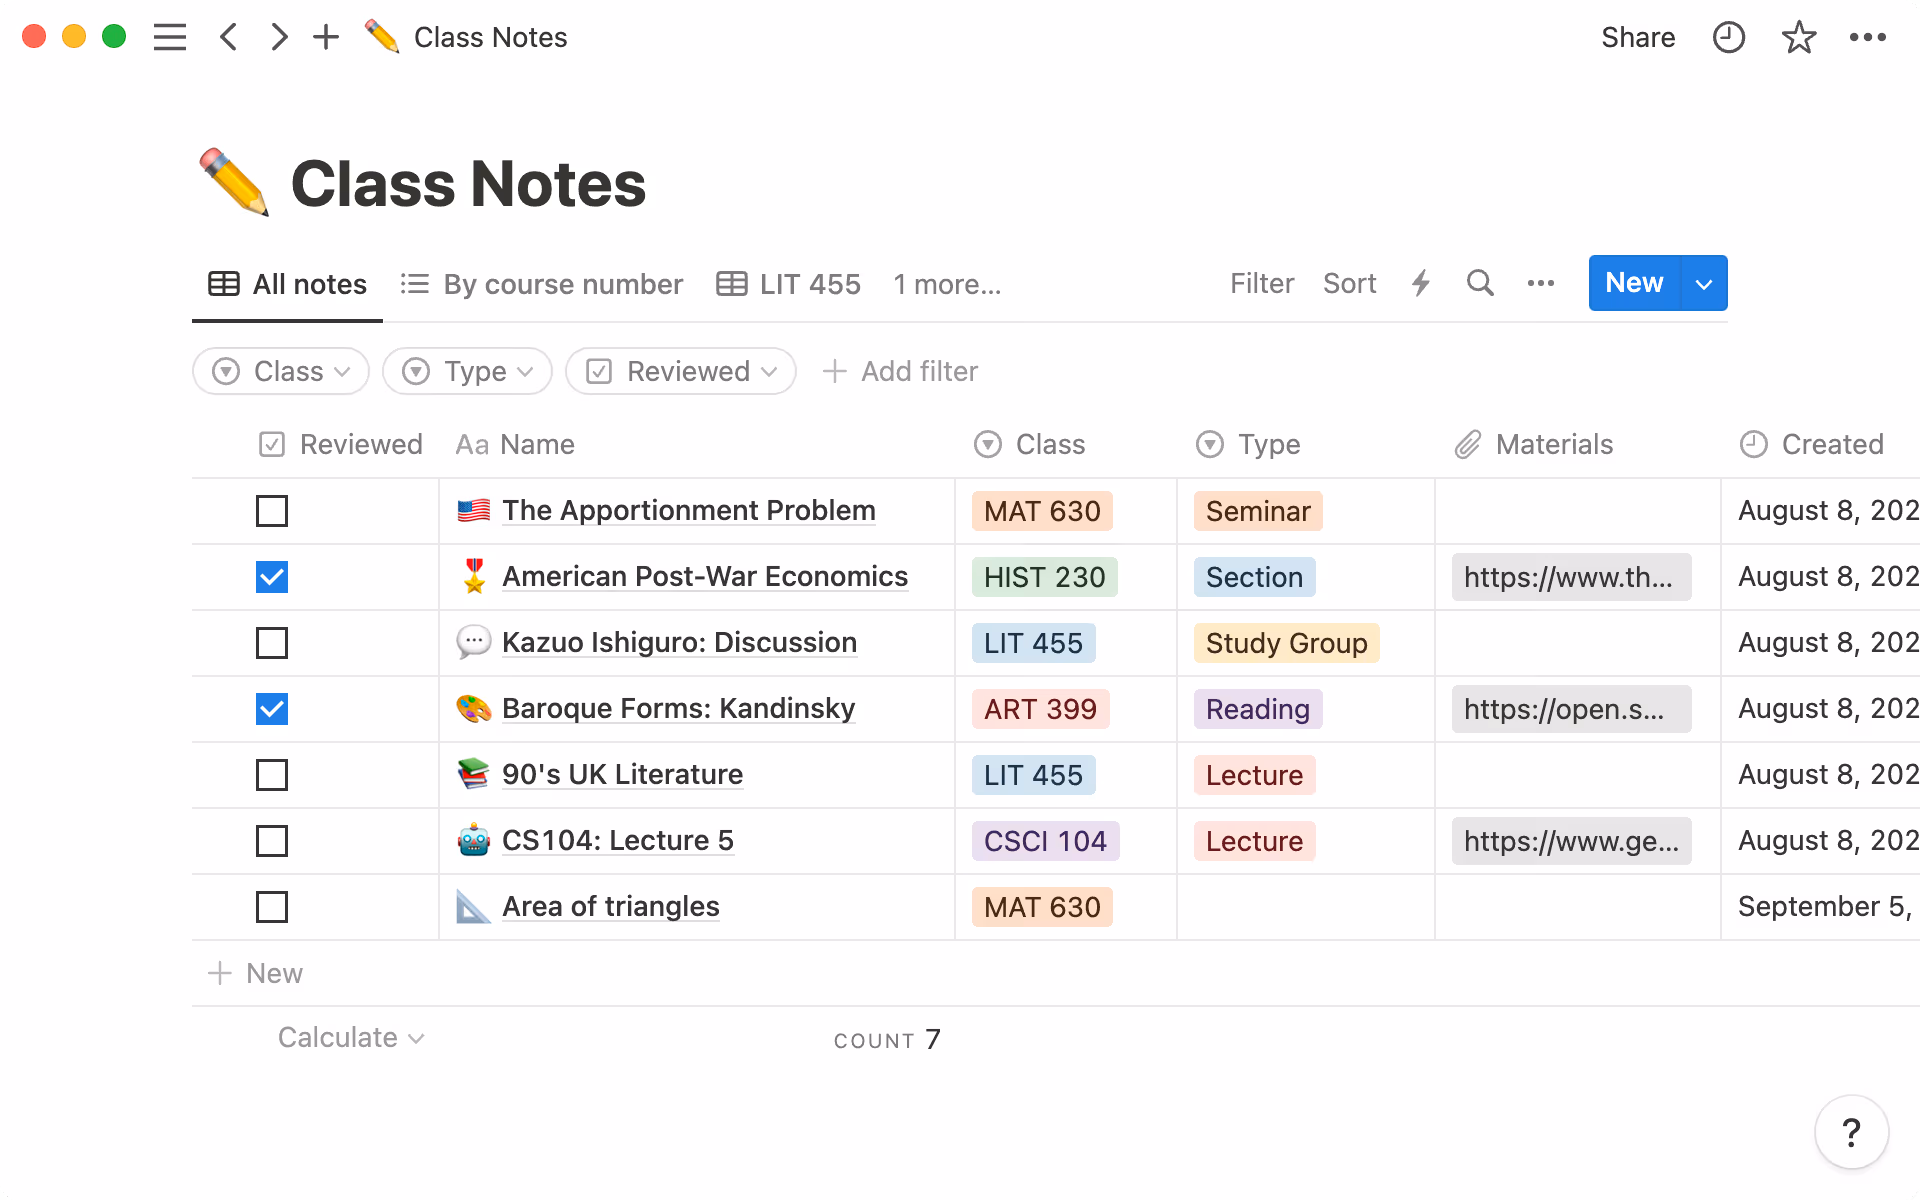Favorite the page with the star icon
The height and width of the screenshot is (1200, 1920).
(x=1798, y=37)
